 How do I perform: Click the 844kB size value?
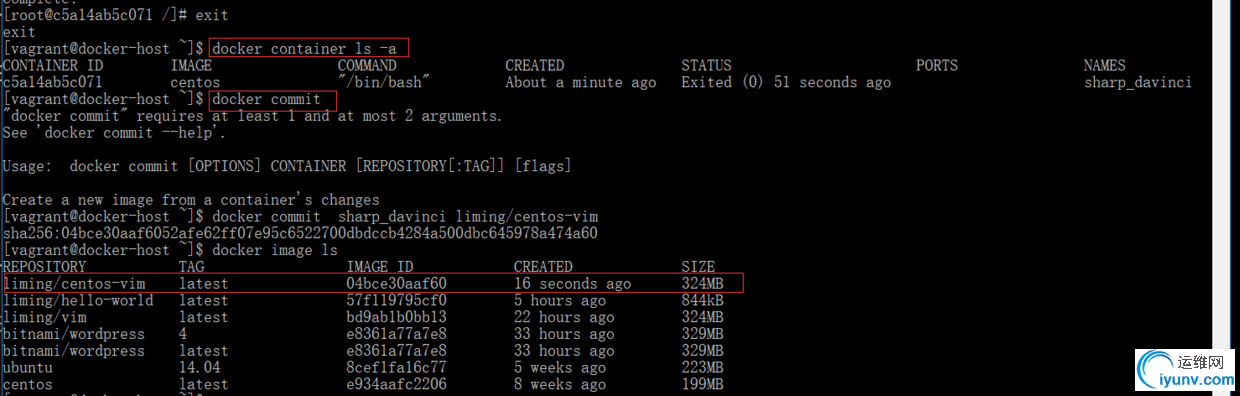point(702,301)
